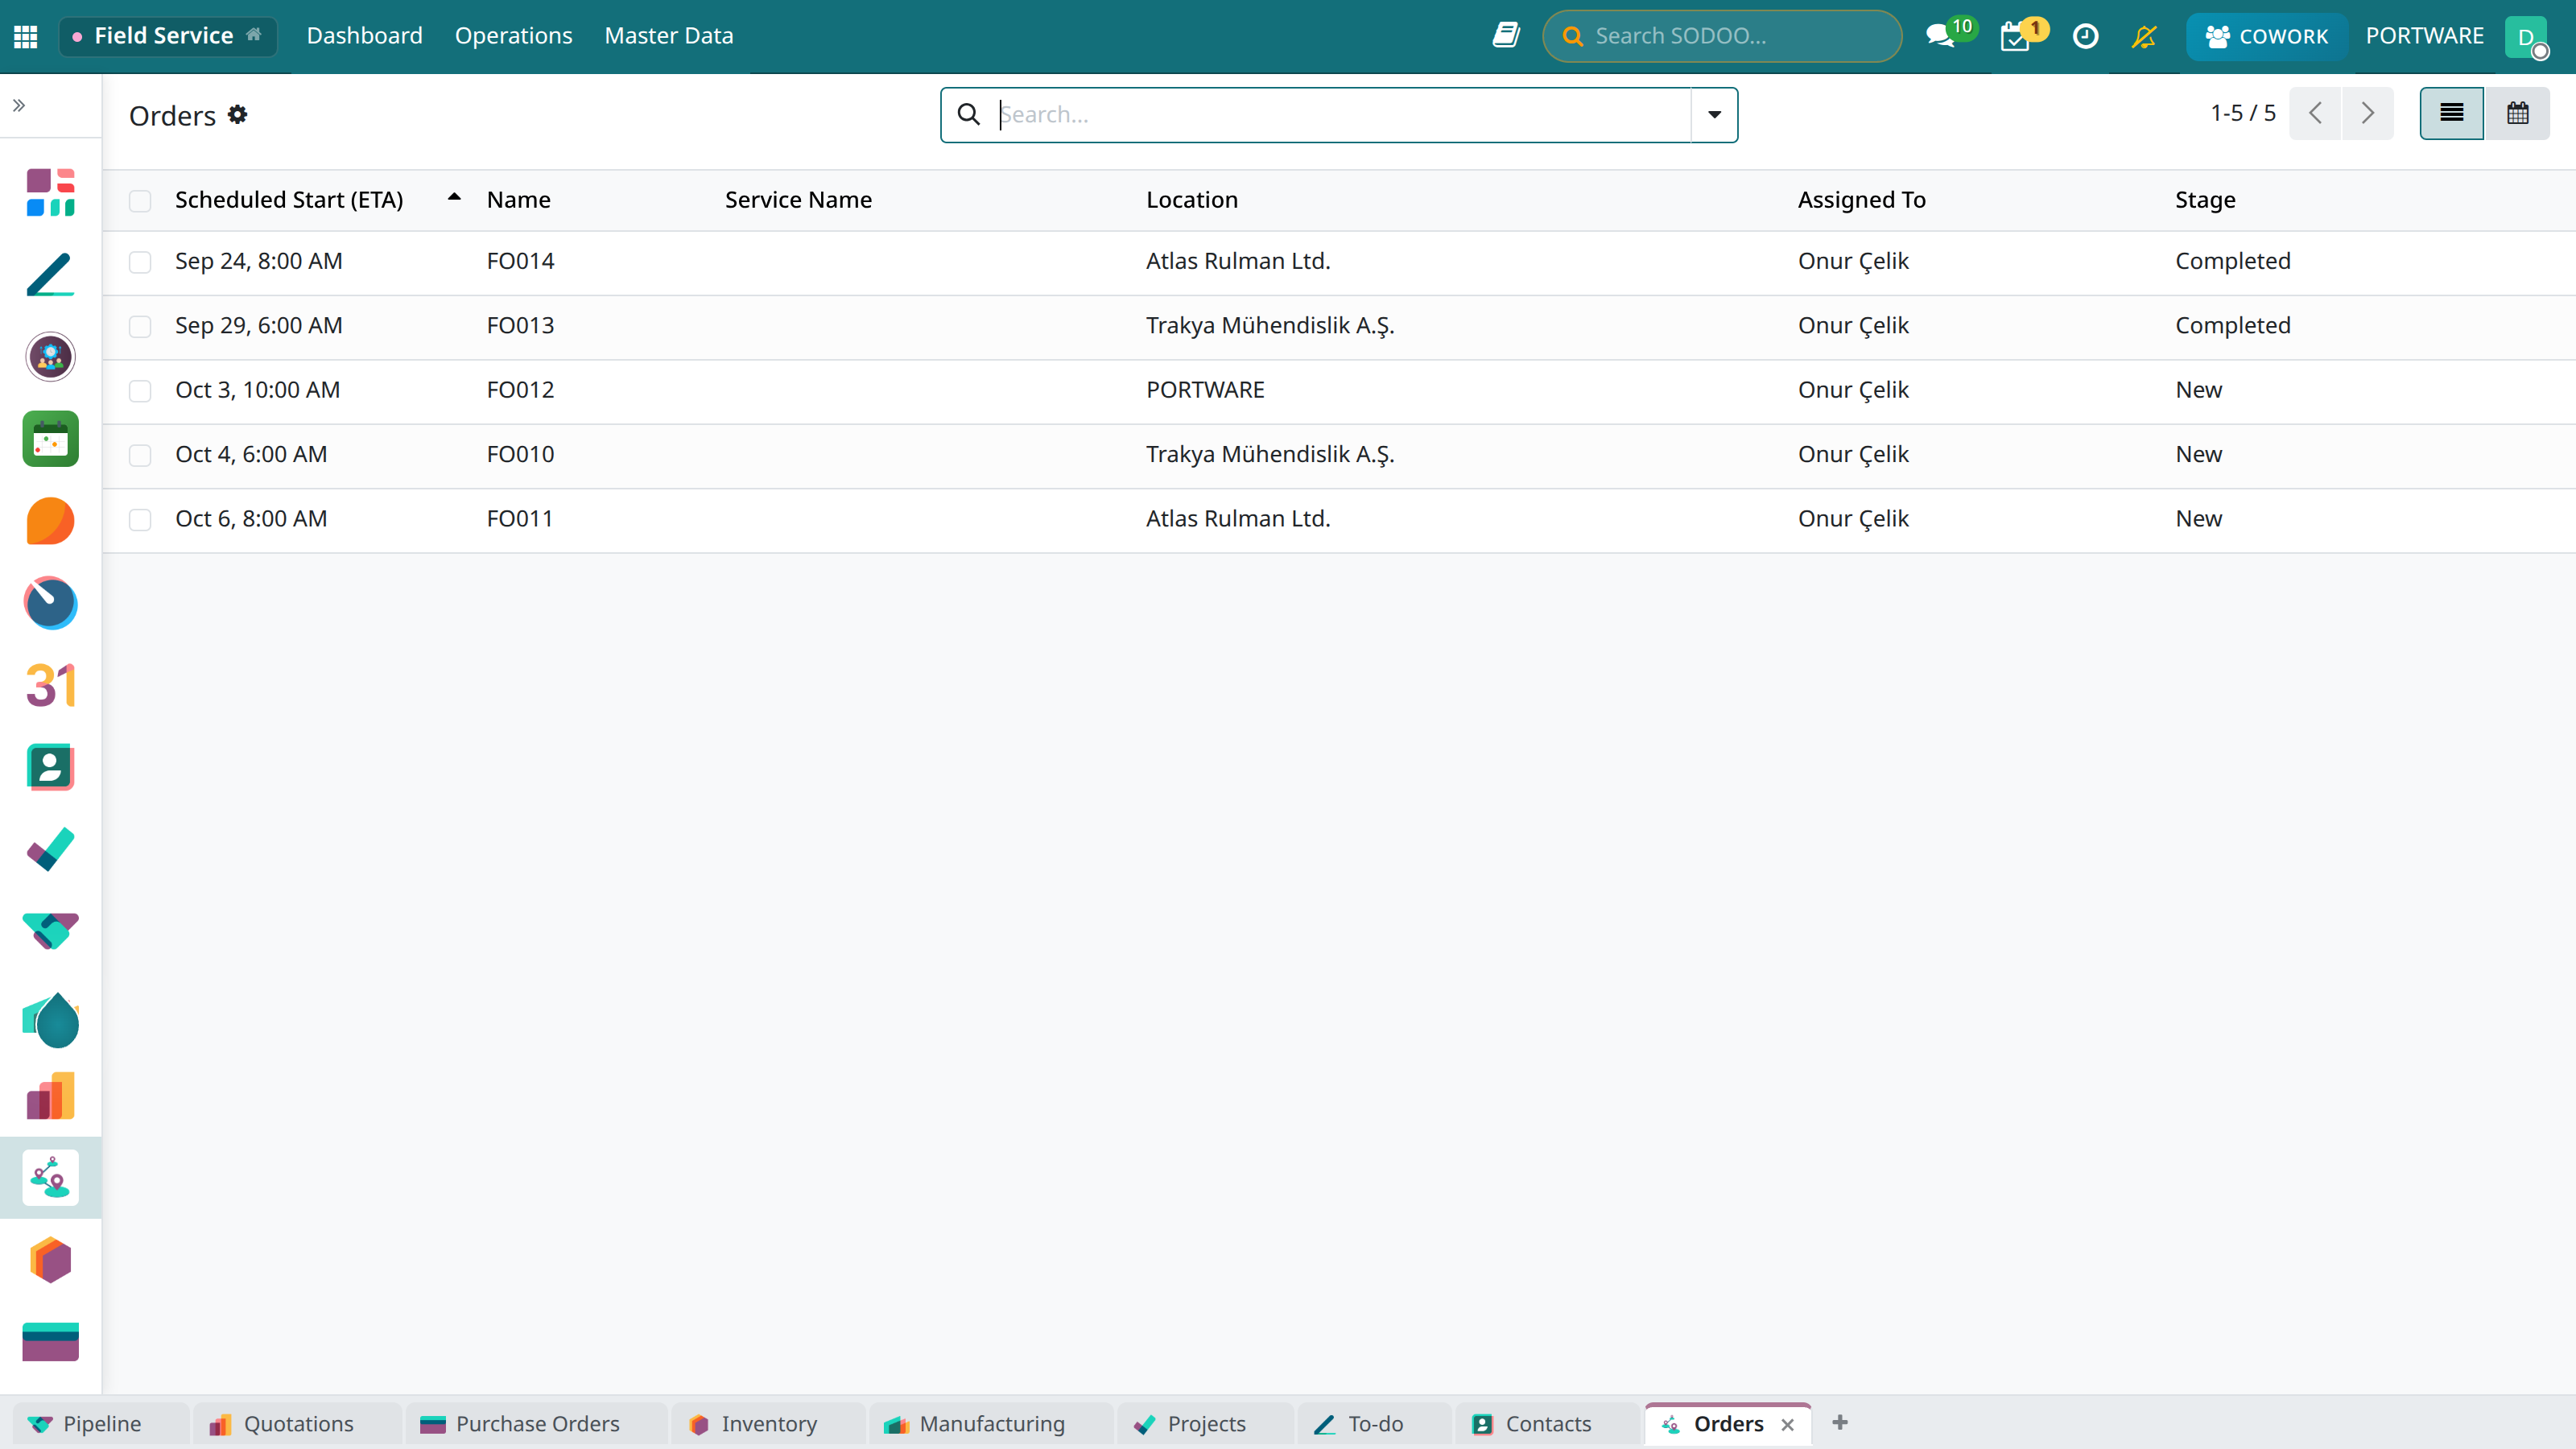Viewport: 2576px width, 1449px height.
Task: Switch to the Inventory bottom tab
Action: (x=768, y=1423)
